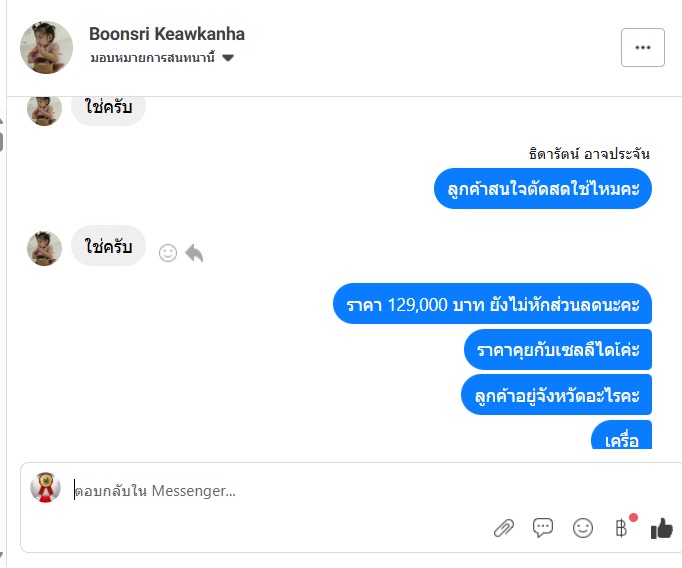This screenshot has height=568, width=682.
Task: Expand the มอบหมายการสนทนานี้ assignment dropdown
Action: (x=228, y=58)
